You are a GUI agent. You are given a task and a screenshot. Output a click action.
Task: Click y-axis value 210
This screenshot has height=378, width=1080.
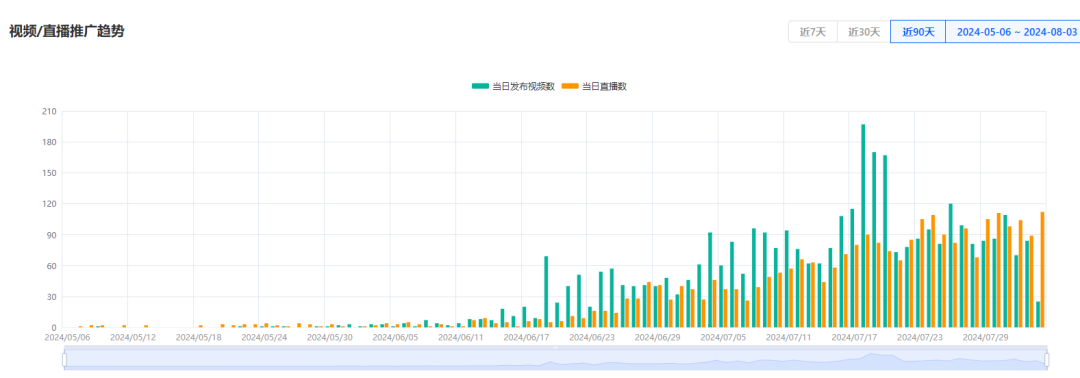point(50,111)
